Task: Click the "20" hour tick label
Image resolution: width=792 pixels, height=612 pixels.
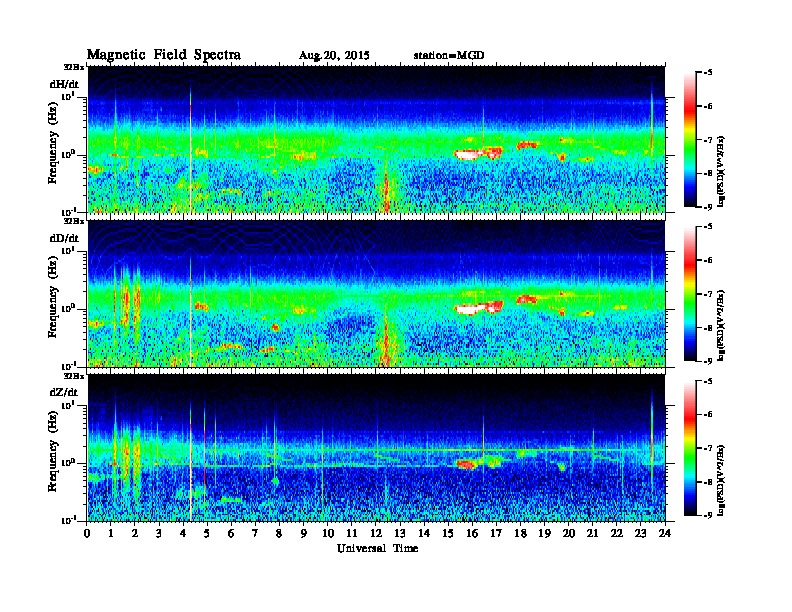Action: click(569, 534)
